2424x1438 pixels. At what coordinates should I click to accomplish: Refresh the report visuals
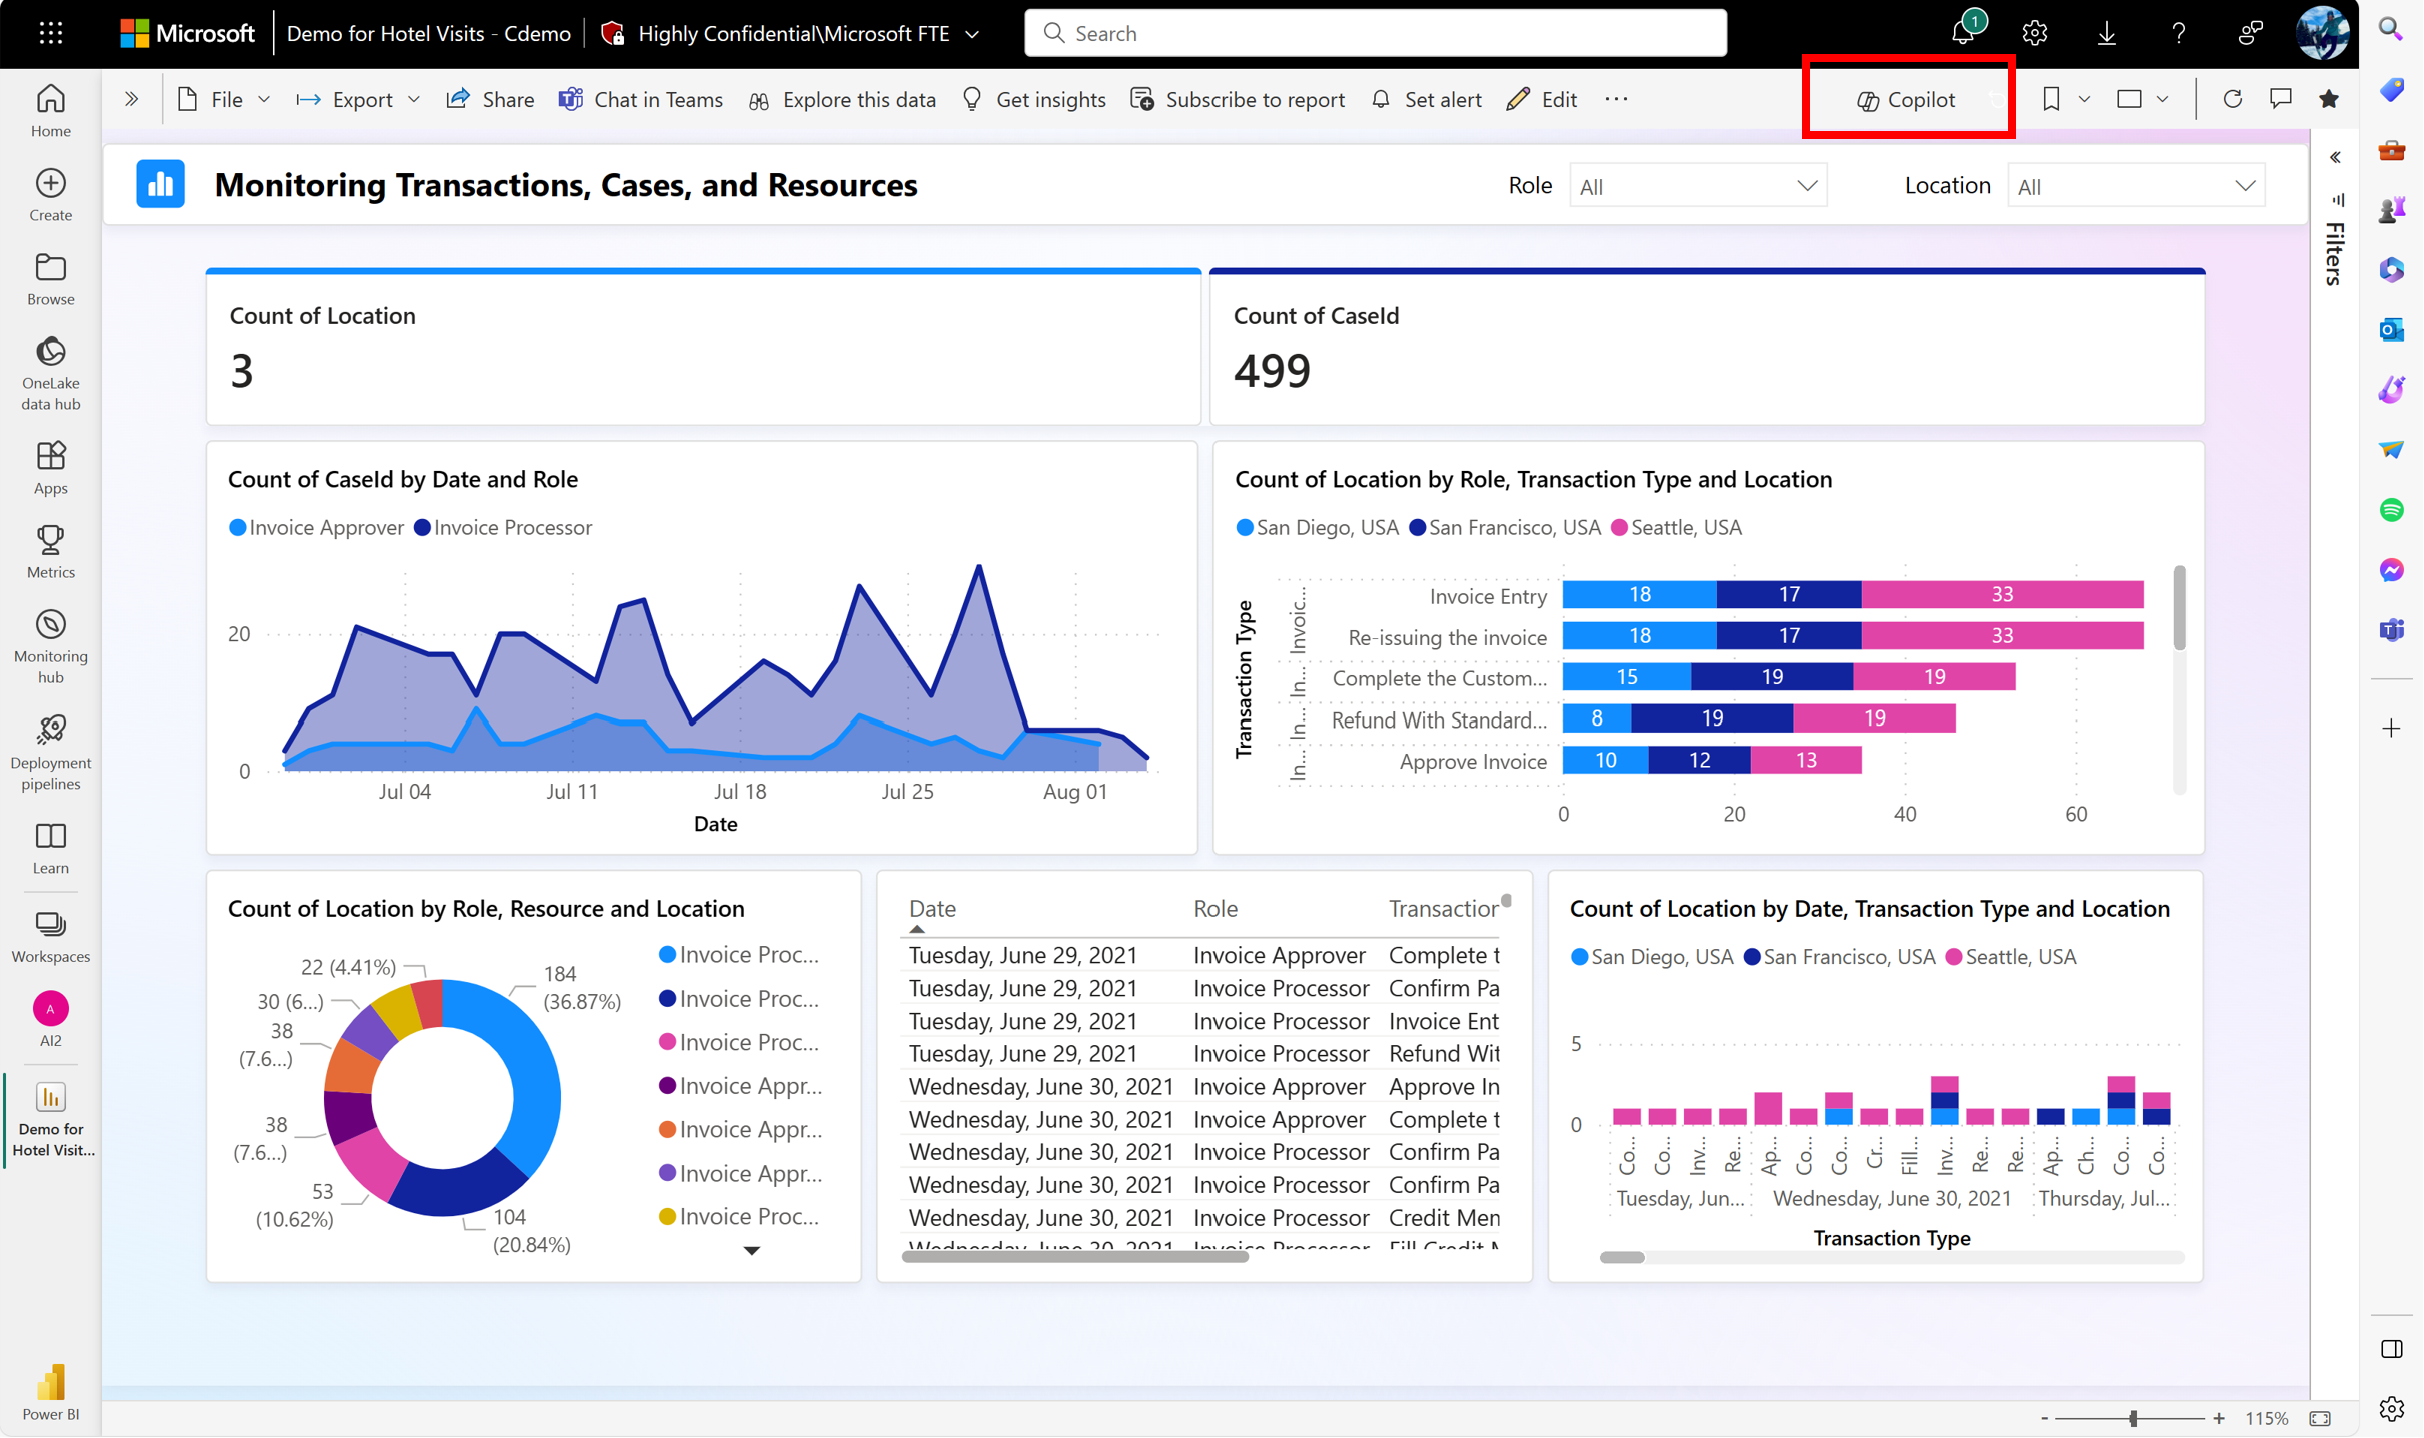click(2232, 99)
